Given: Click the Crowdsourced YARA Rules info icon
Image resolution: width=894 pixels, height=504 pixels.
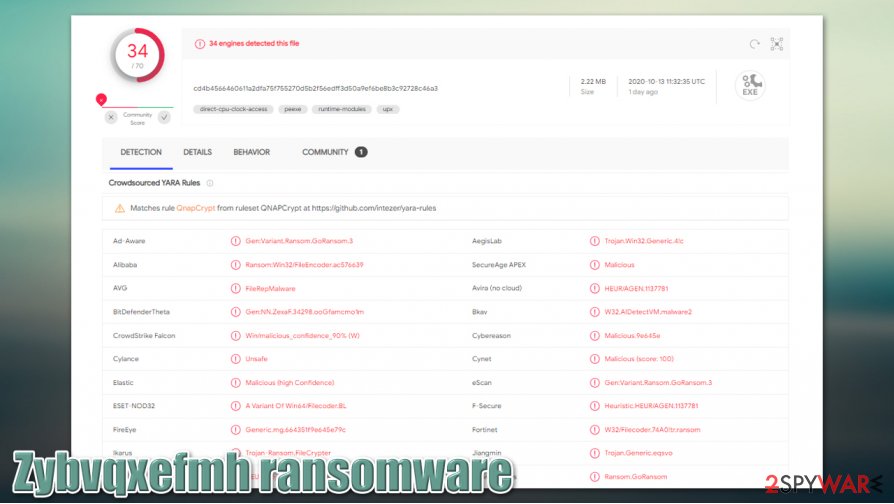Looking at the screenshot, I should tap(210, 183).
